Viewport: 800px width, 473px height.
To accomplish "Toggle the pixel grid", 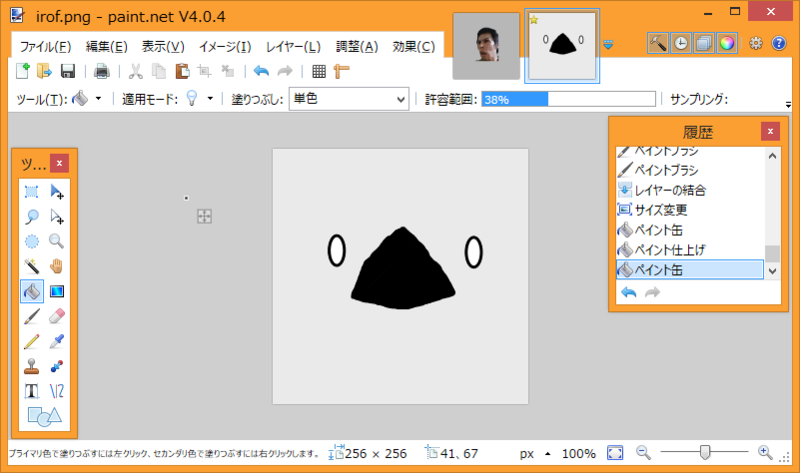I will (x=319, y=71).
